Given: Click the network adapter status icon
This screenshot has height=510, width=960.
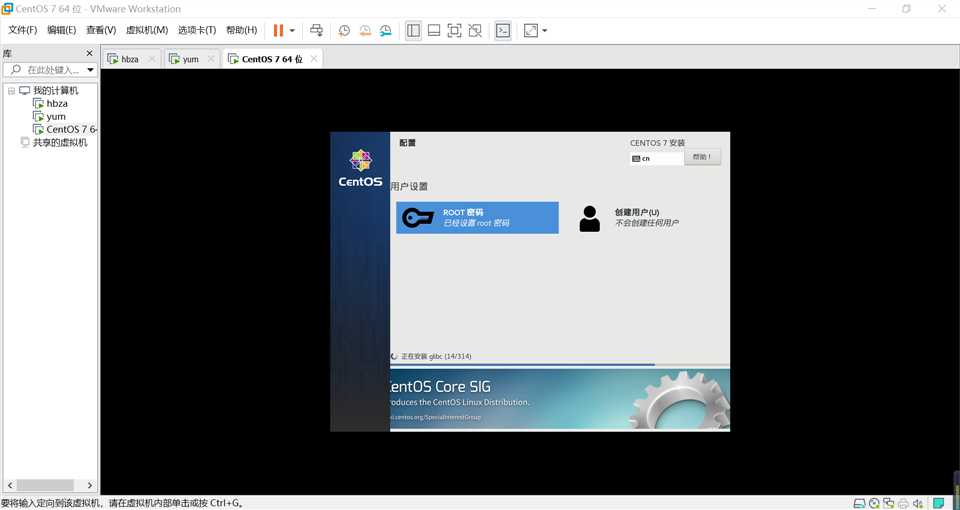Looking at the screenshot, I should click(888, 503).
